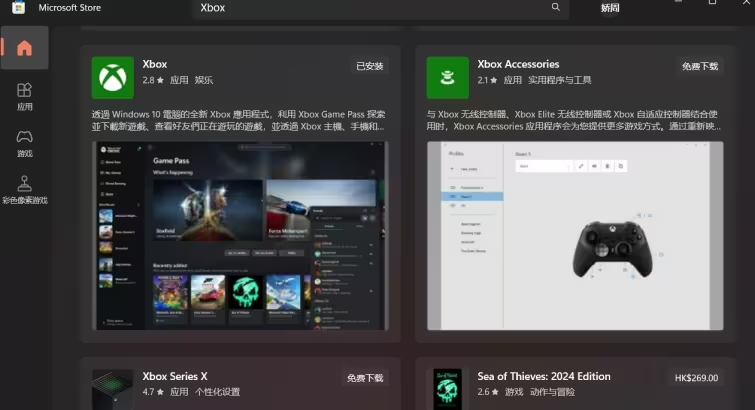This screenshot has width=755, height=410.
Task: Open the Xbox Series X app icon
Action: 113,389
